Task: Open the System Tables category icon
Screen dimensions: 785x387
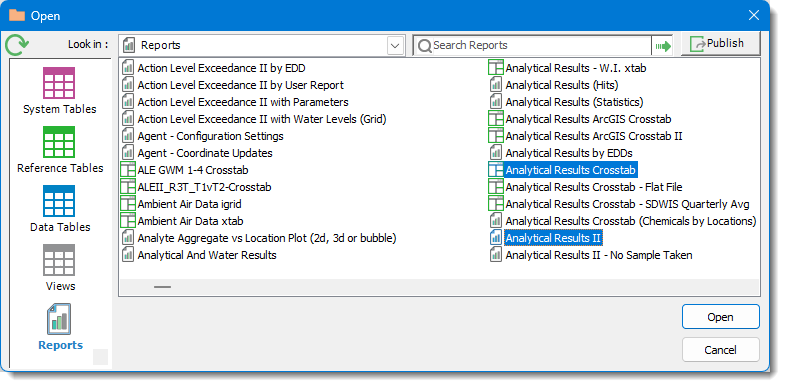Action: click(x=59, y=83)
